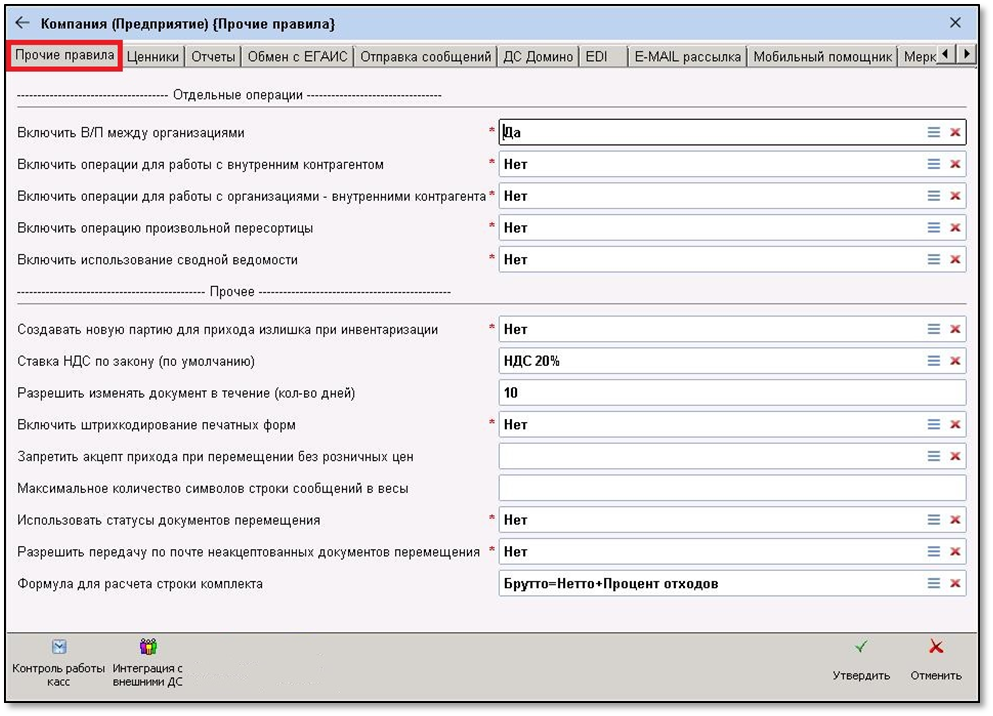This screenshot has width=993, height=716.
Task: Expand options for Включить операцию произвольной пересортицы
Action: click(933, 228)
